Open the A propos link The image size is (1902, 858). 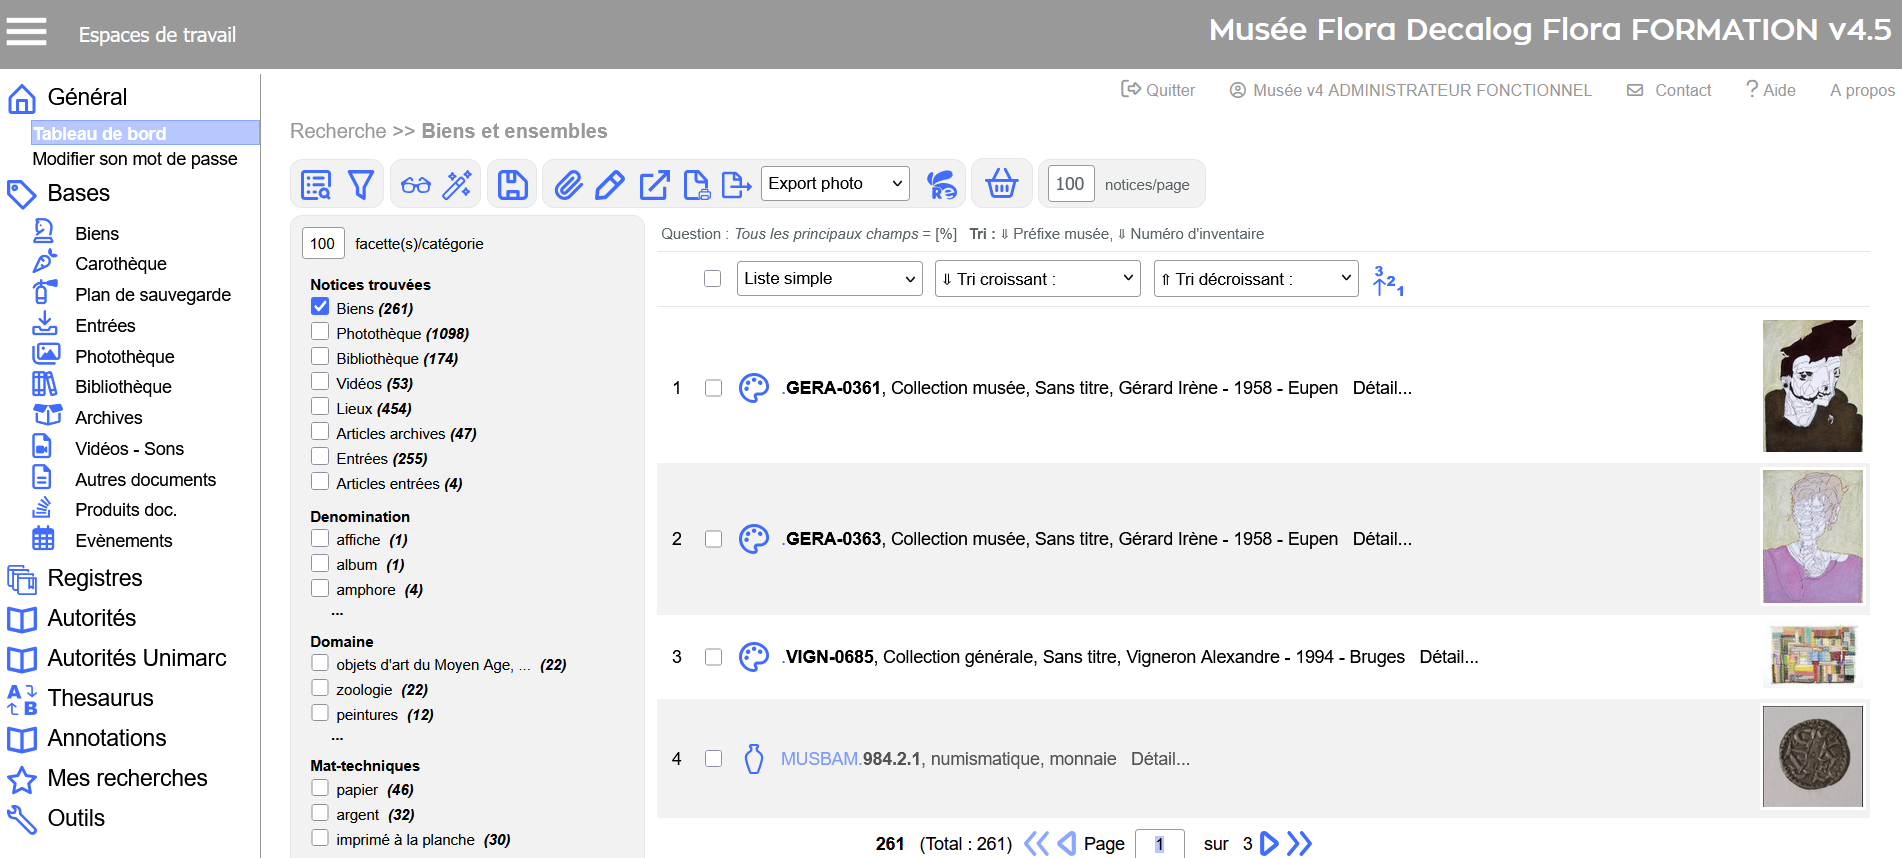tap(1862, 90)
